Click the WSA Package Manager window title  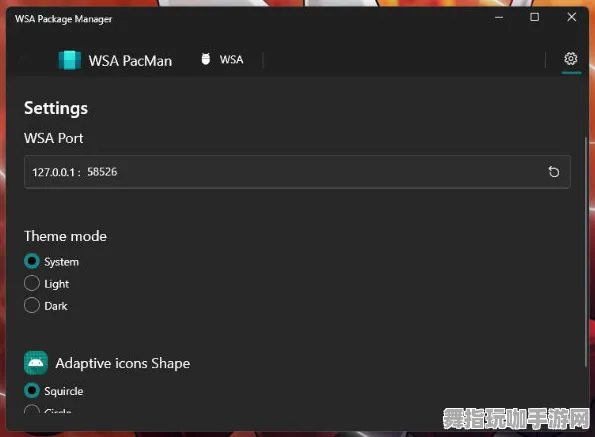(x=63, y=19)
